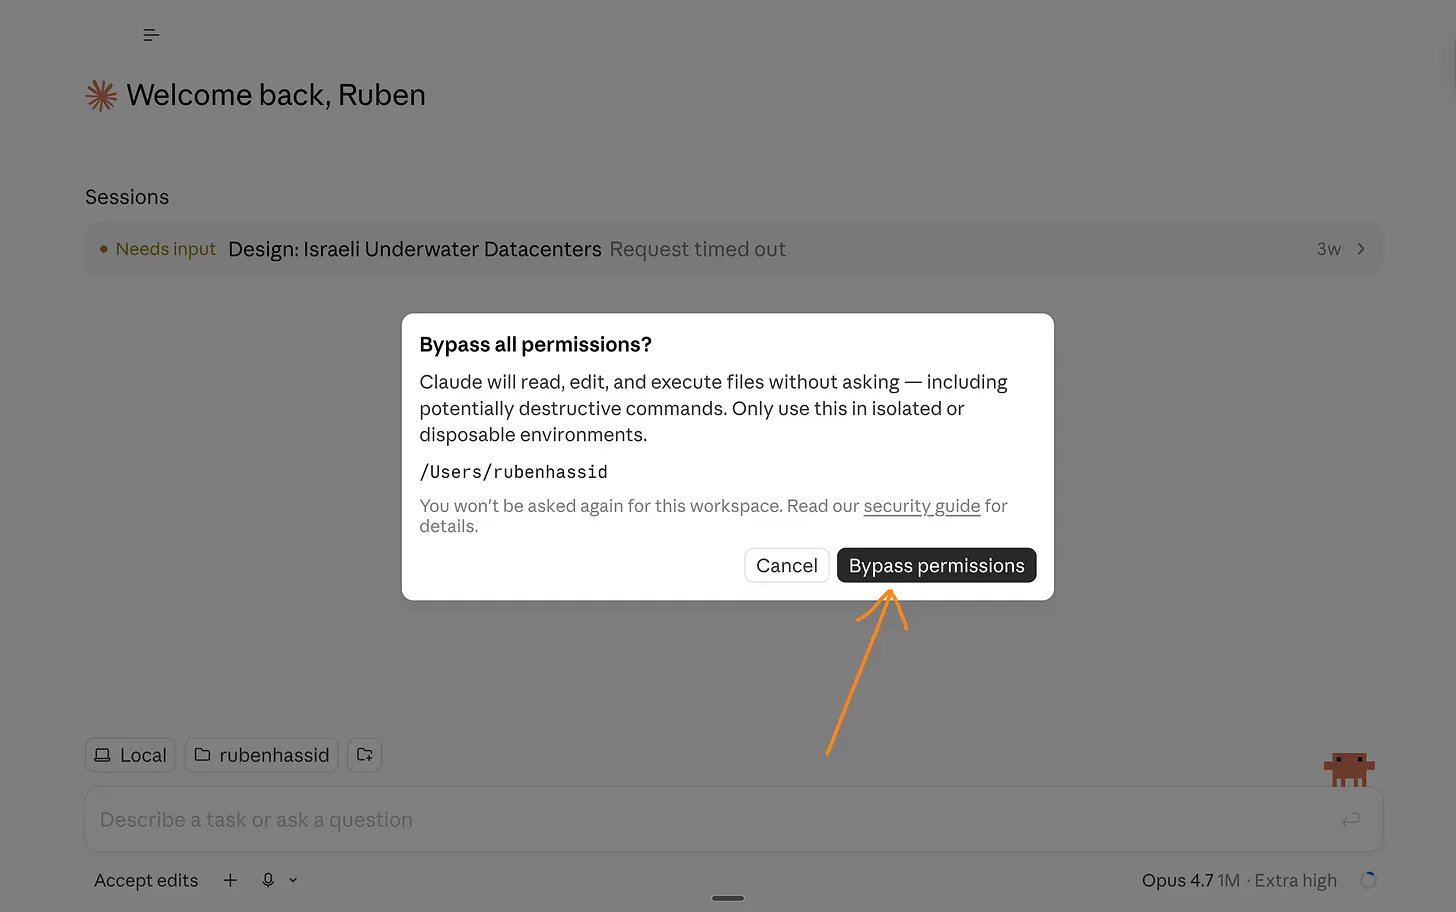Viewport: 1456px width, 912px height.
Task: Focus the Describe a task input field
Action: tap(733, 820)
